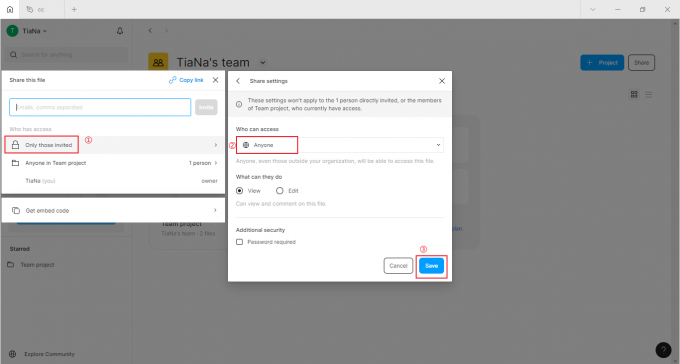This screenshot has width=680, height=364.
Task: Open the help question mark button
Action: click(x=663, y=350)
